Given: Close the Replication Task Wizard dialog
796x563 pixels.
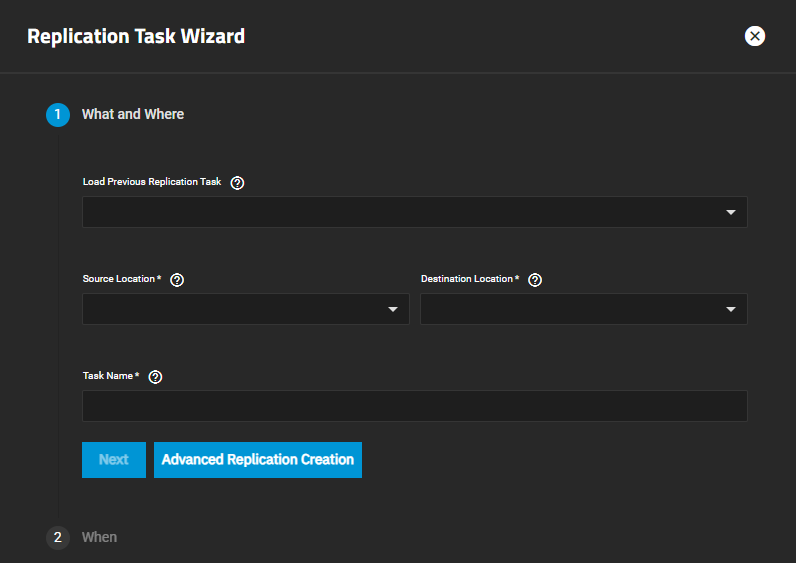Looking at the screenshot, I should (x=755, y=36).
